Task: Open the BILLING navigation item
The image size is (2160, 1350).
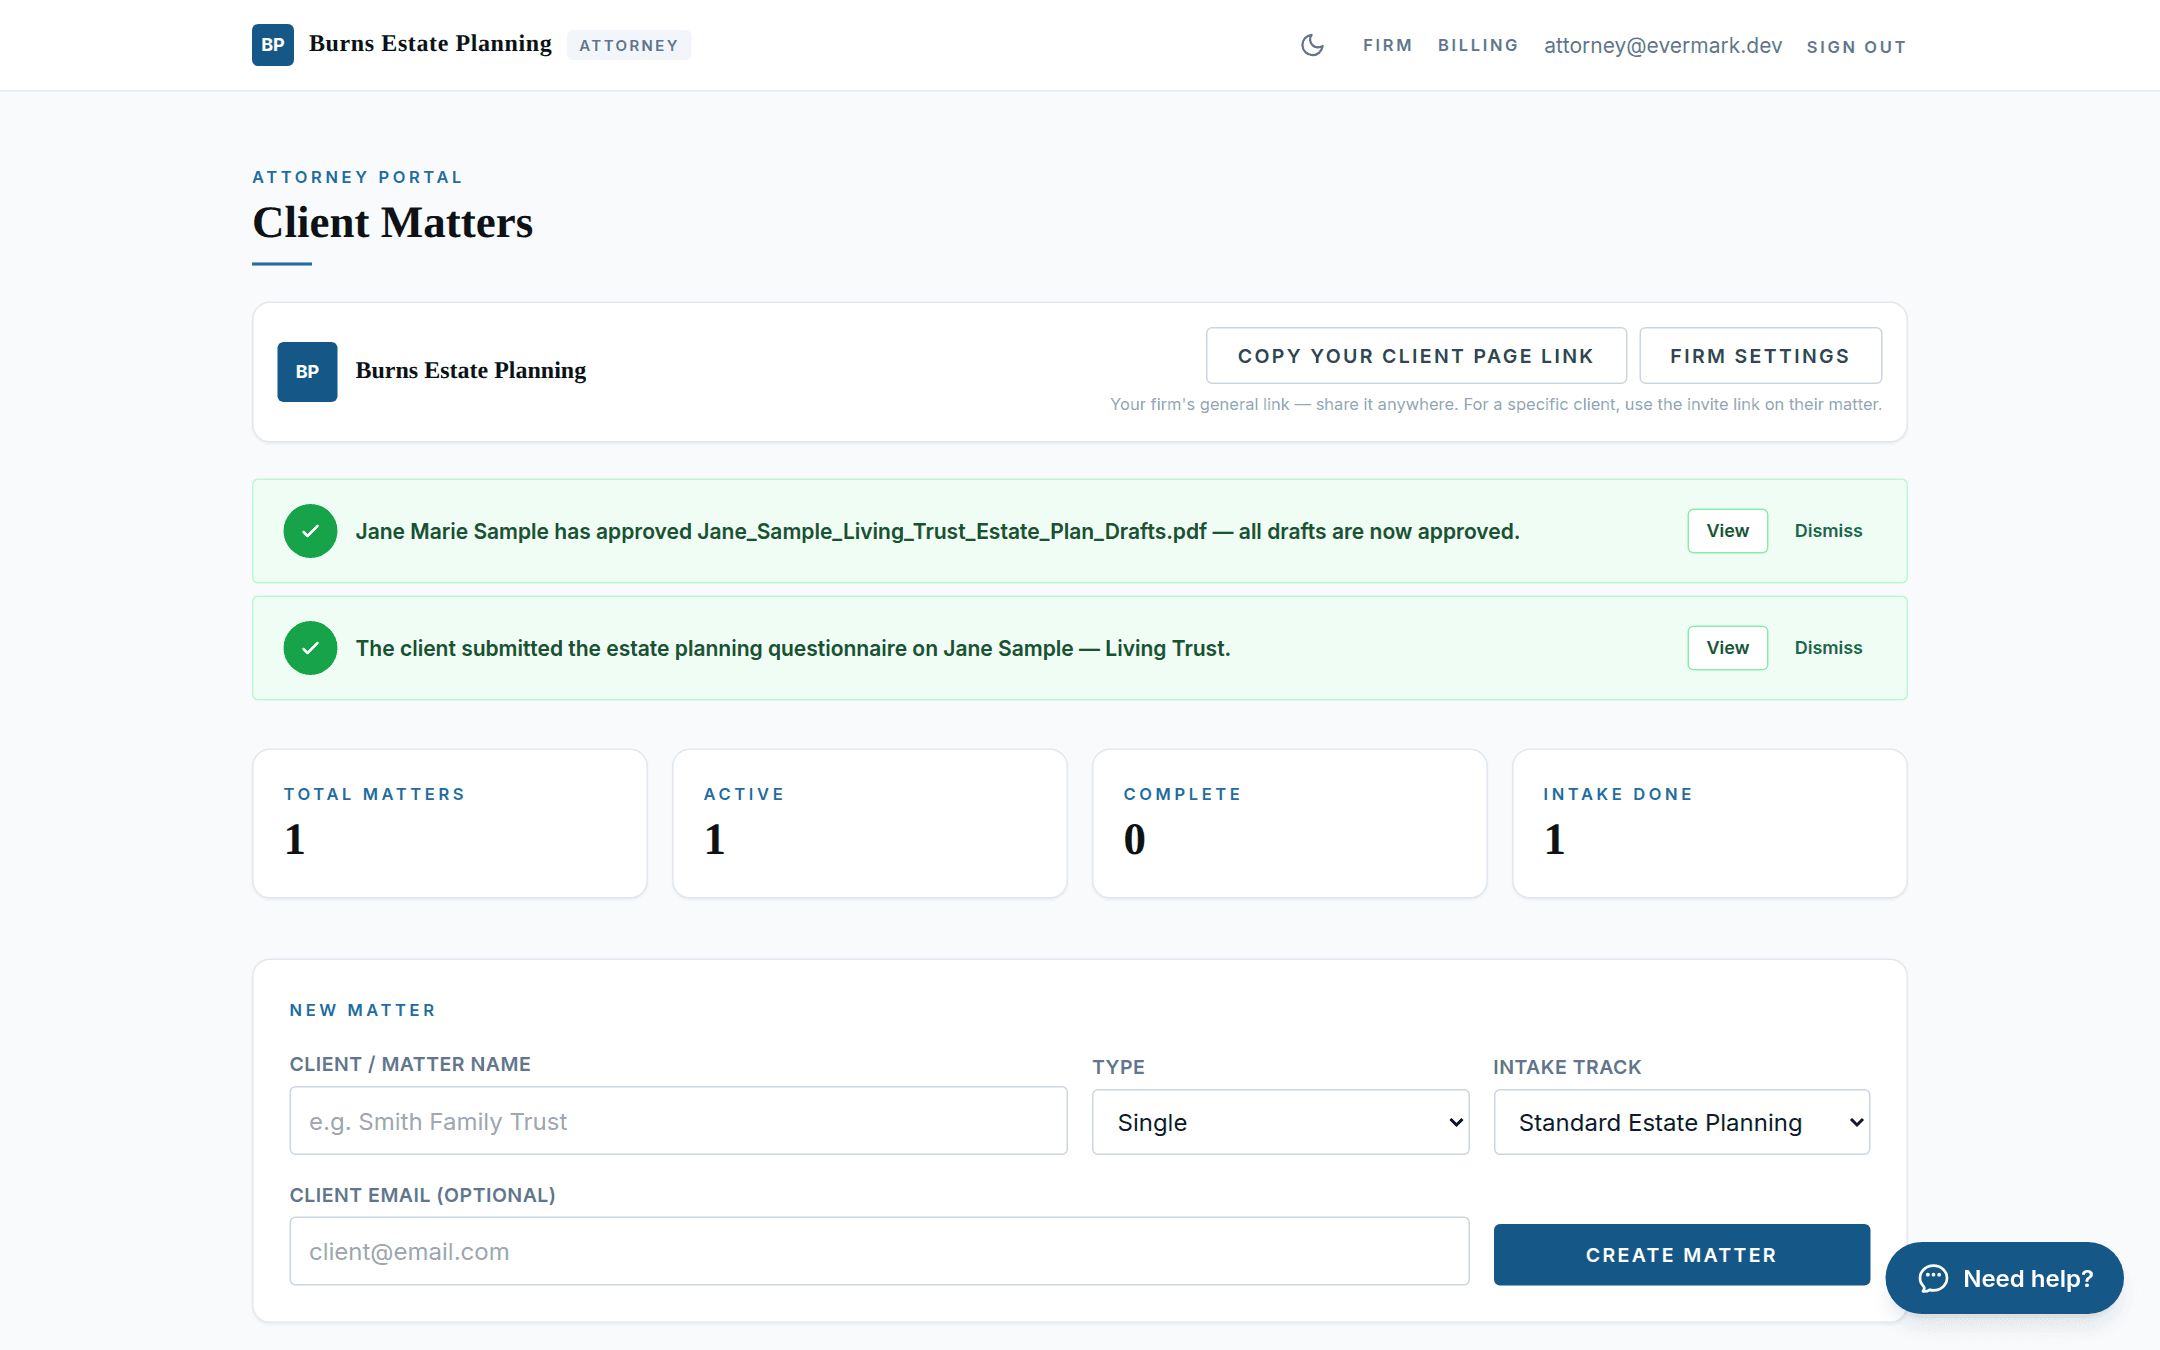Action: [x=1478, y=46]
